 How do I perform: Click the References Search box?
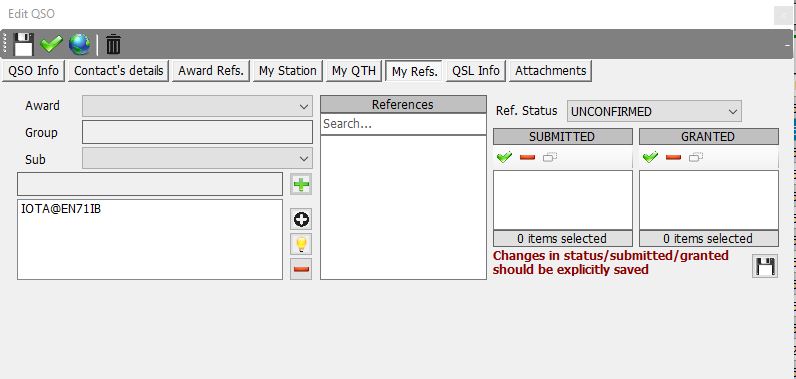(x=403, y=124)
